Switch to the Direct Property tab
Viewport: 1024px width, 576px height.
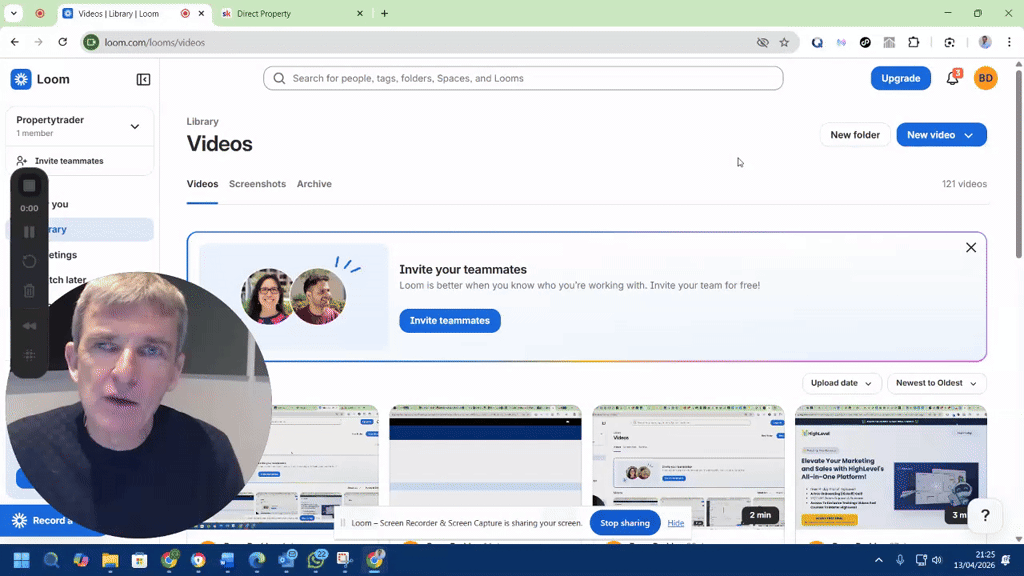click(290, 13)
